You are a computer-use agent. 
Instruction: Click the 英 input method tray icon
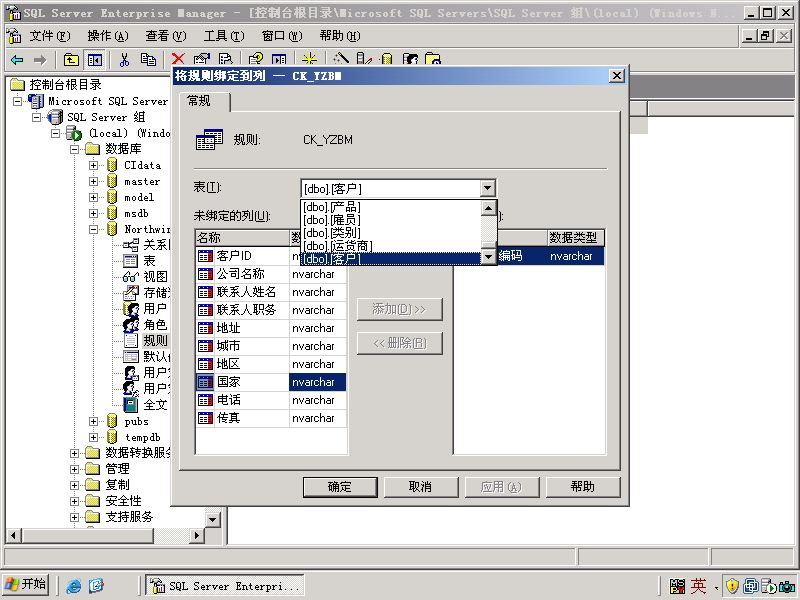[x=698, y=586]
